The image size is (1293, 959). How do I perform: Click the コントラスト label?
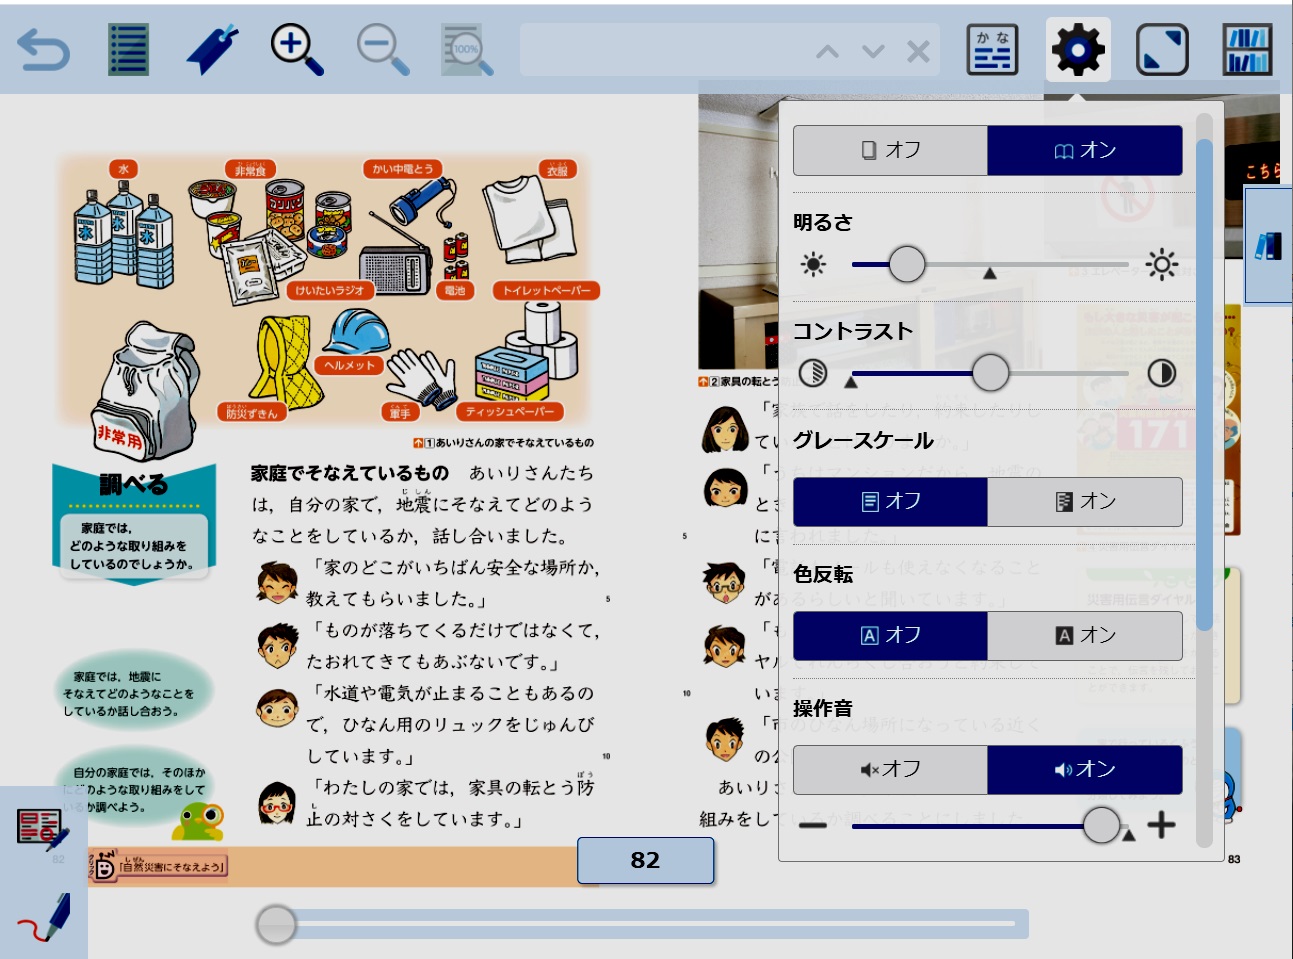click(x=853, y=331)
